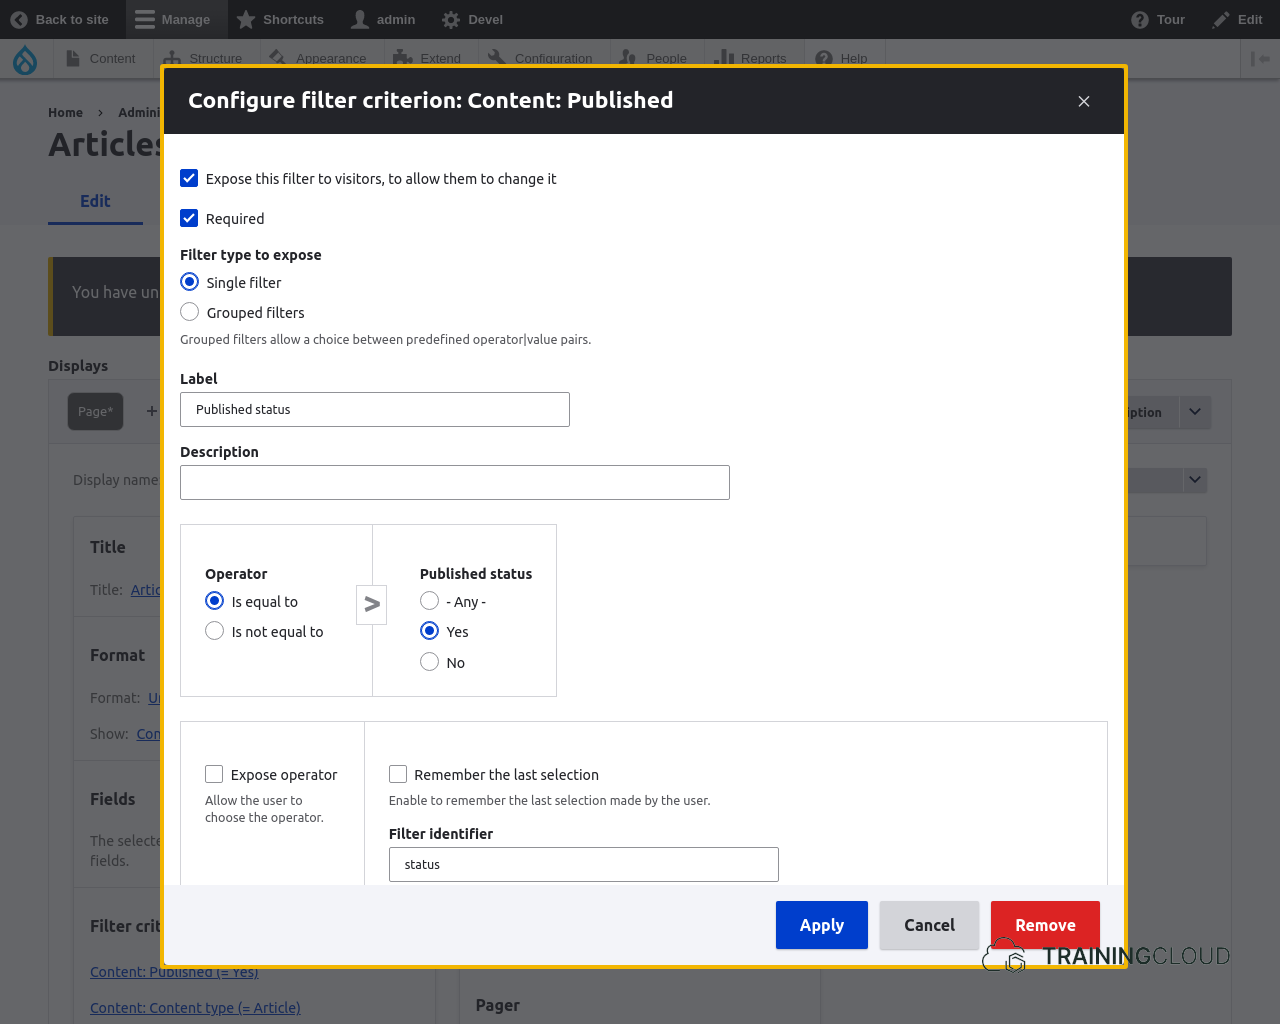Start the Tour help icon
This screenshot has width=1280, height=1024.
click(1140, 20)
